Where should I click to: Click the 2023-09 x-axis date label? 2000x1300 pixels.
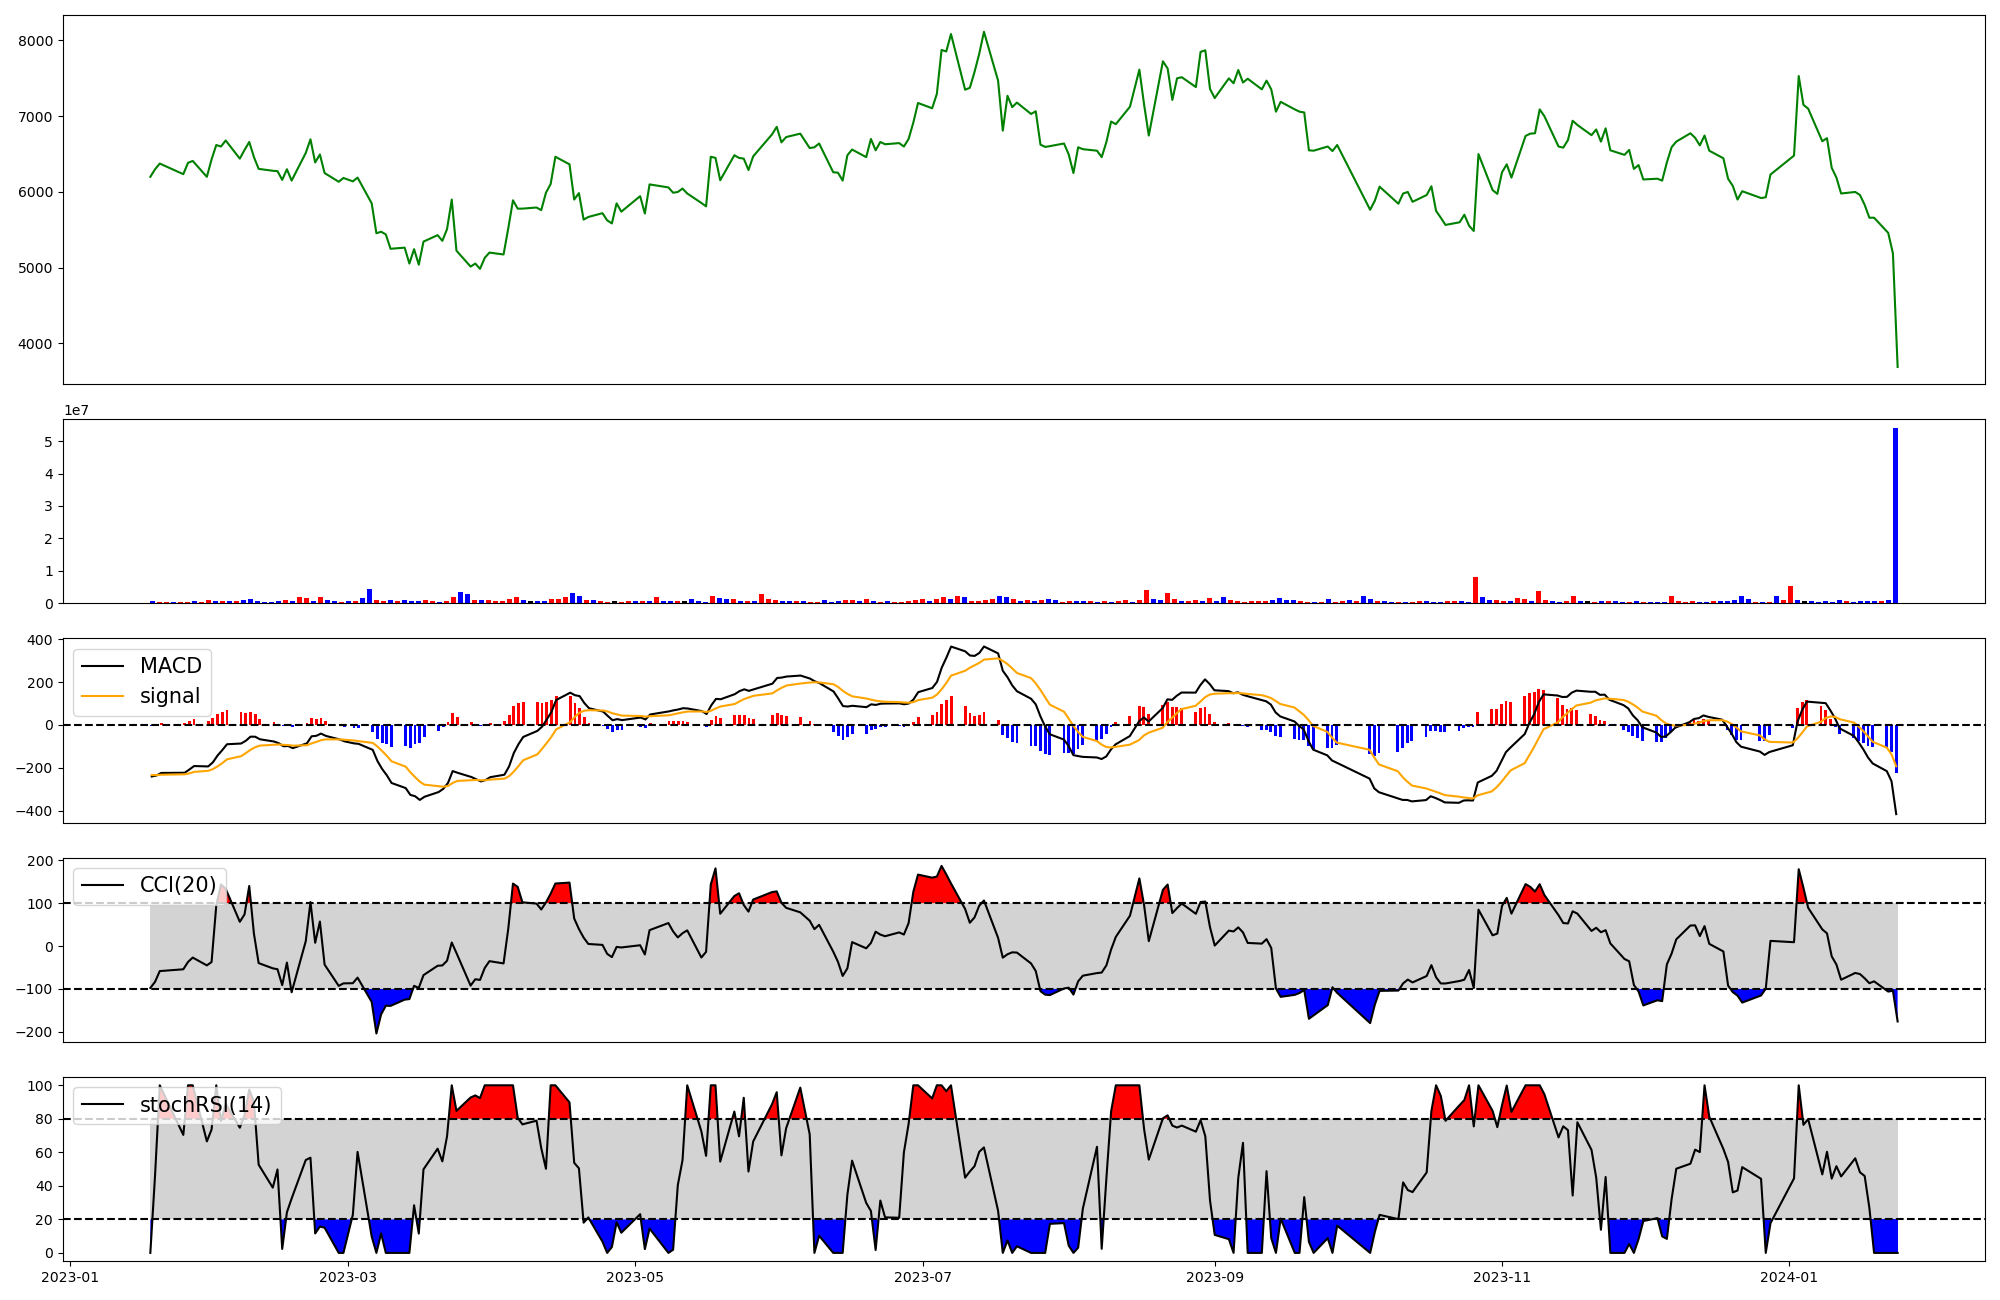(x=1214, y=1277)
